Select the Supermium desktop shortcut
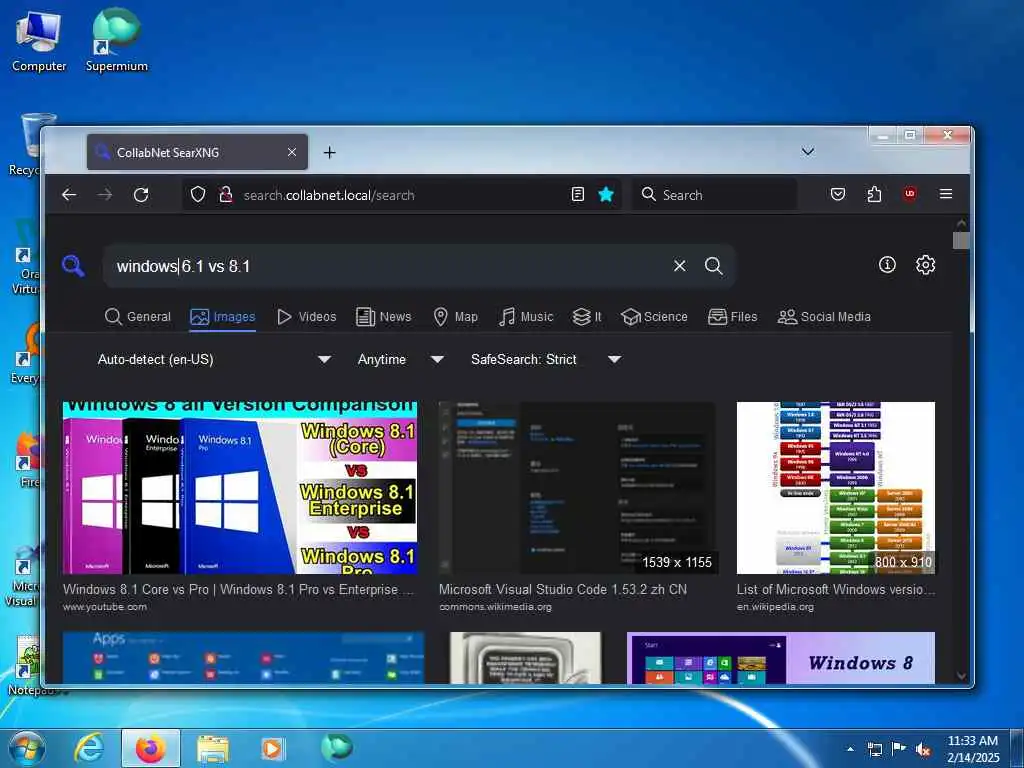 (116, 40)
